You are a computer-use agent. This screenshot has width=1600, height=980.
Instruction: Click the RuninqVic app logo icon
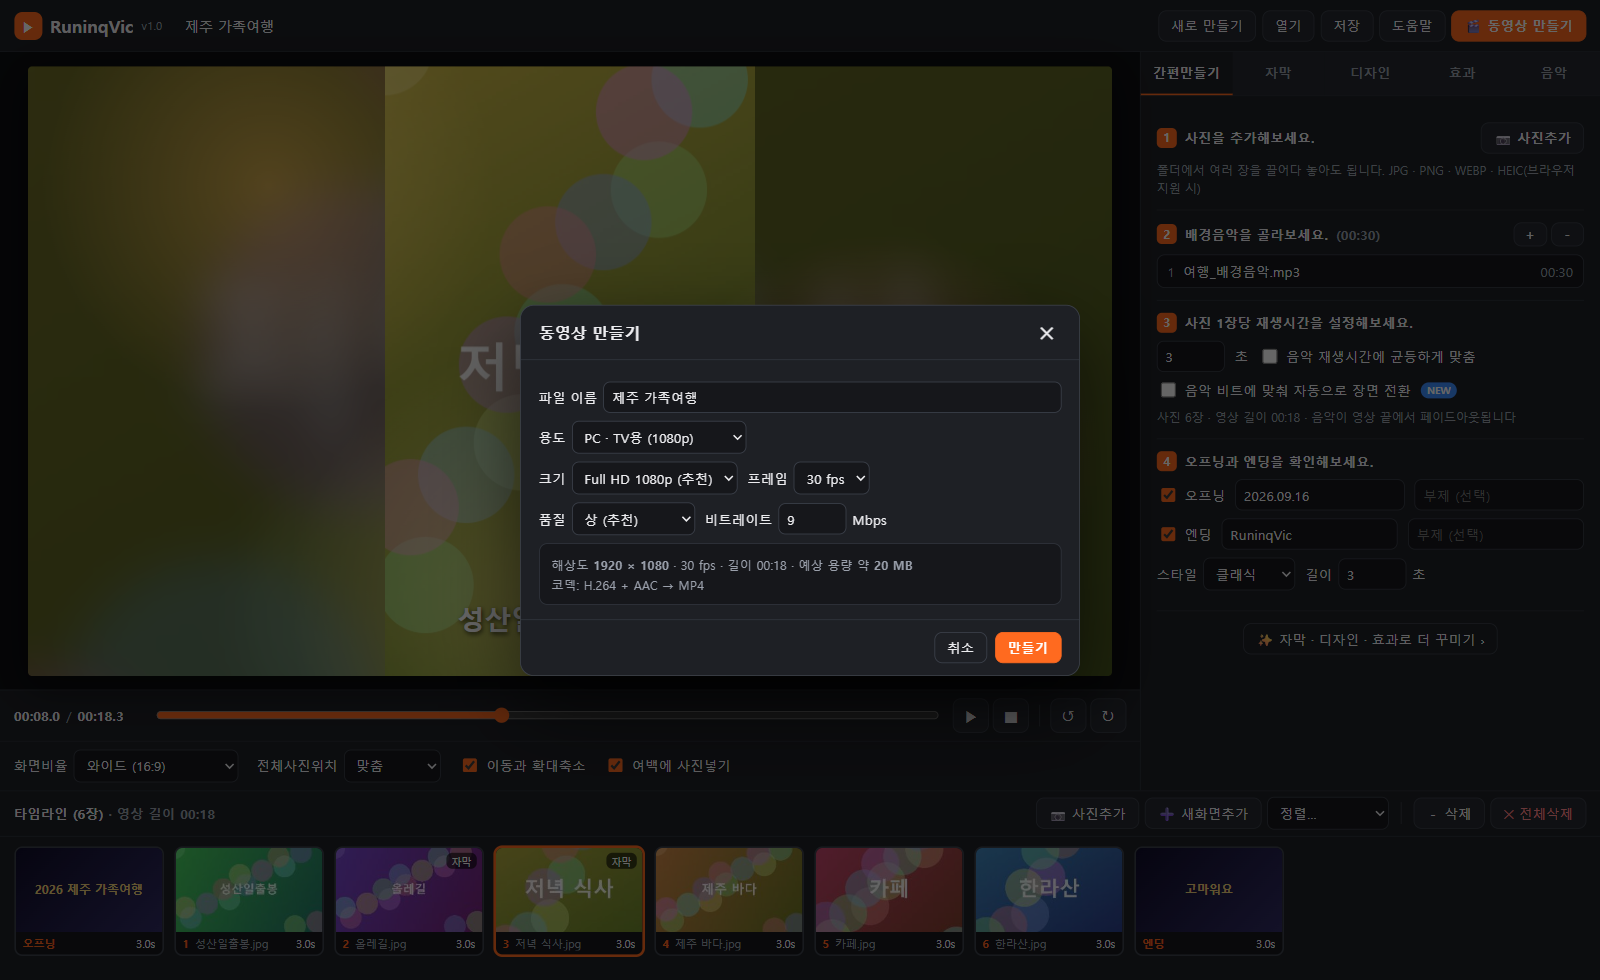(x=28, y=26)
